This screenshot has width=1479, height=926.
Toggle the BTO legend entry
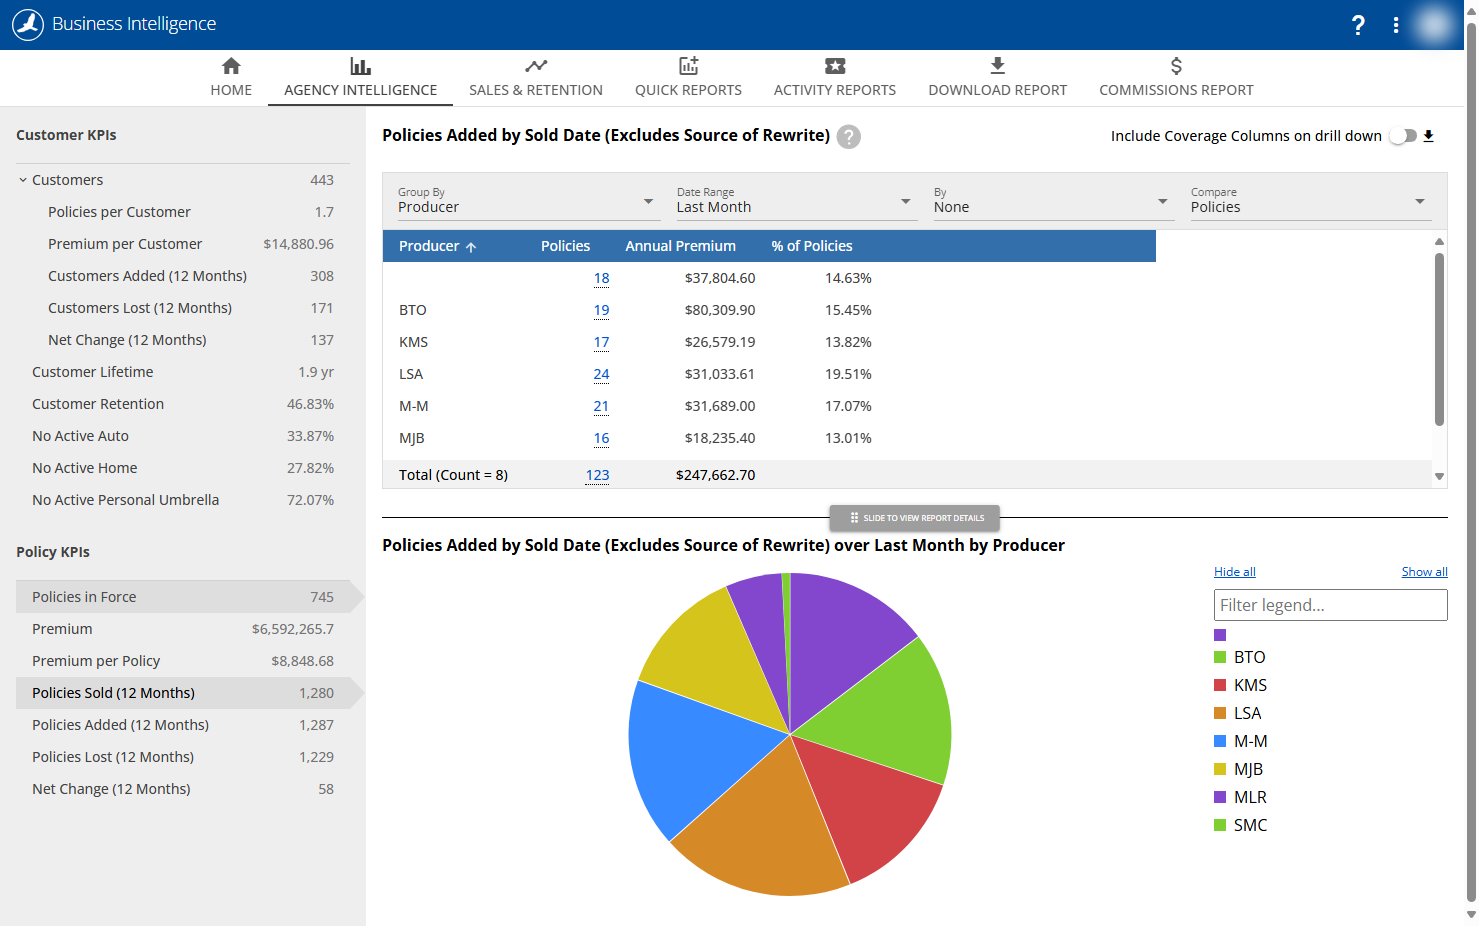click(1240, 657)
